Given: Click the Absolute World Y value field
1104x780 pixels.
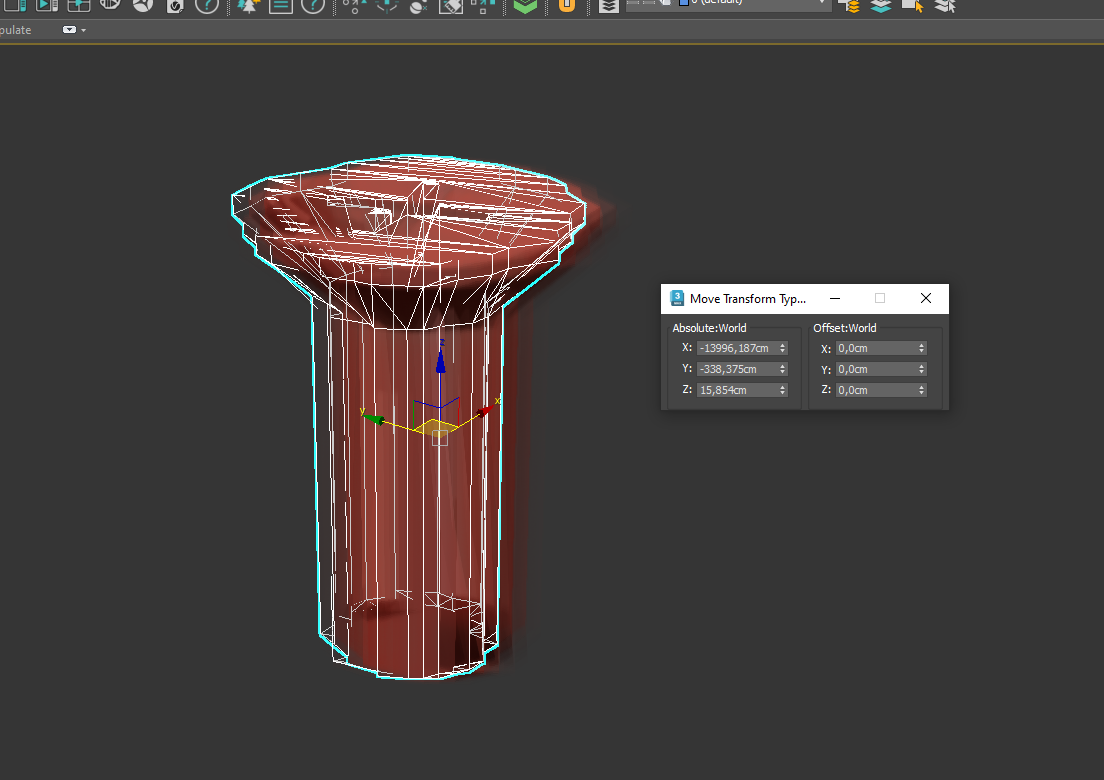Looking at the screenshot, I should click(736, 369).
